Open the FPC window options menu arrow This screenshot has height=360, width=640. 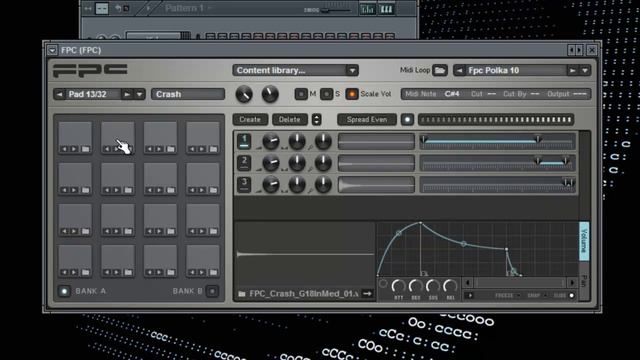tap(52, 50)
